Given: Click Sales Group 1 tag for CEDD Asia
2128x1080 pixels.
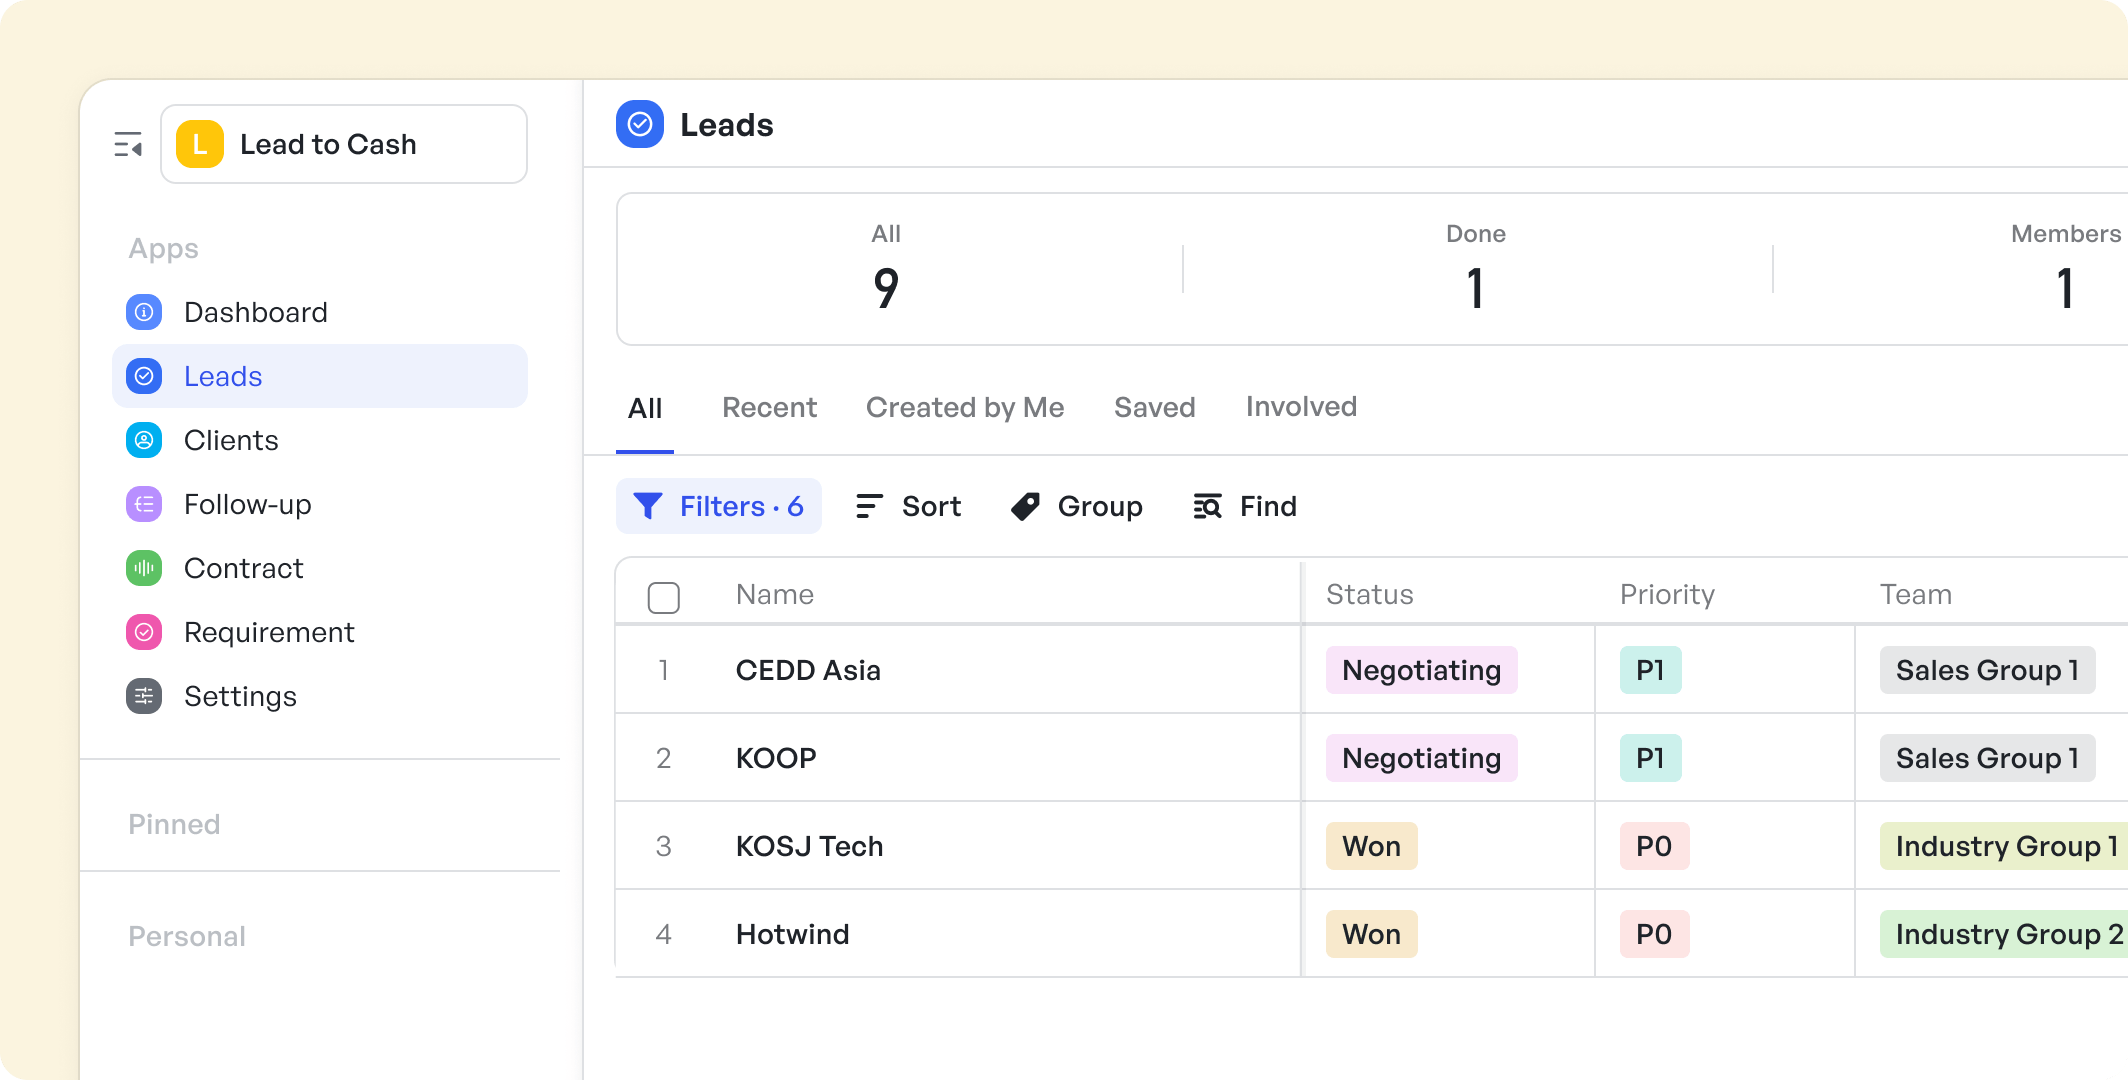Looking at the screenshot, I should click(1988, 670).
